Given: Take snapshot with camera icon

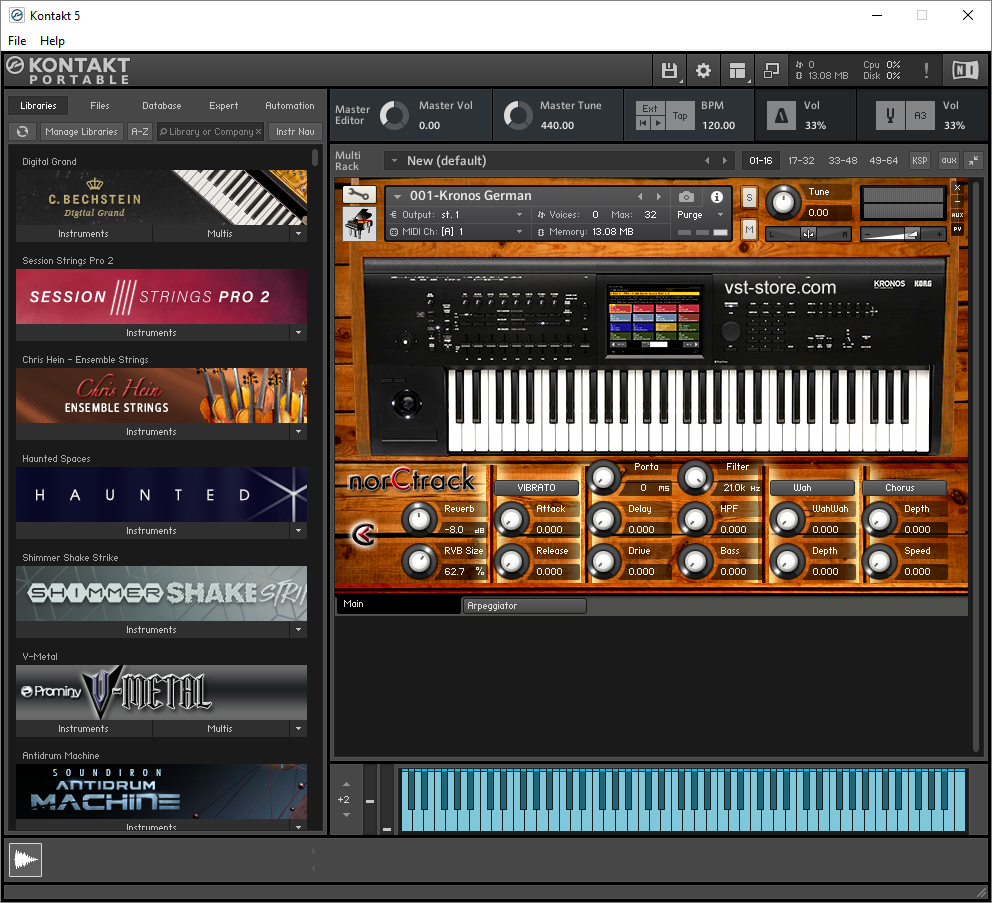Looking at the screenshot, I should pos(686,197).
